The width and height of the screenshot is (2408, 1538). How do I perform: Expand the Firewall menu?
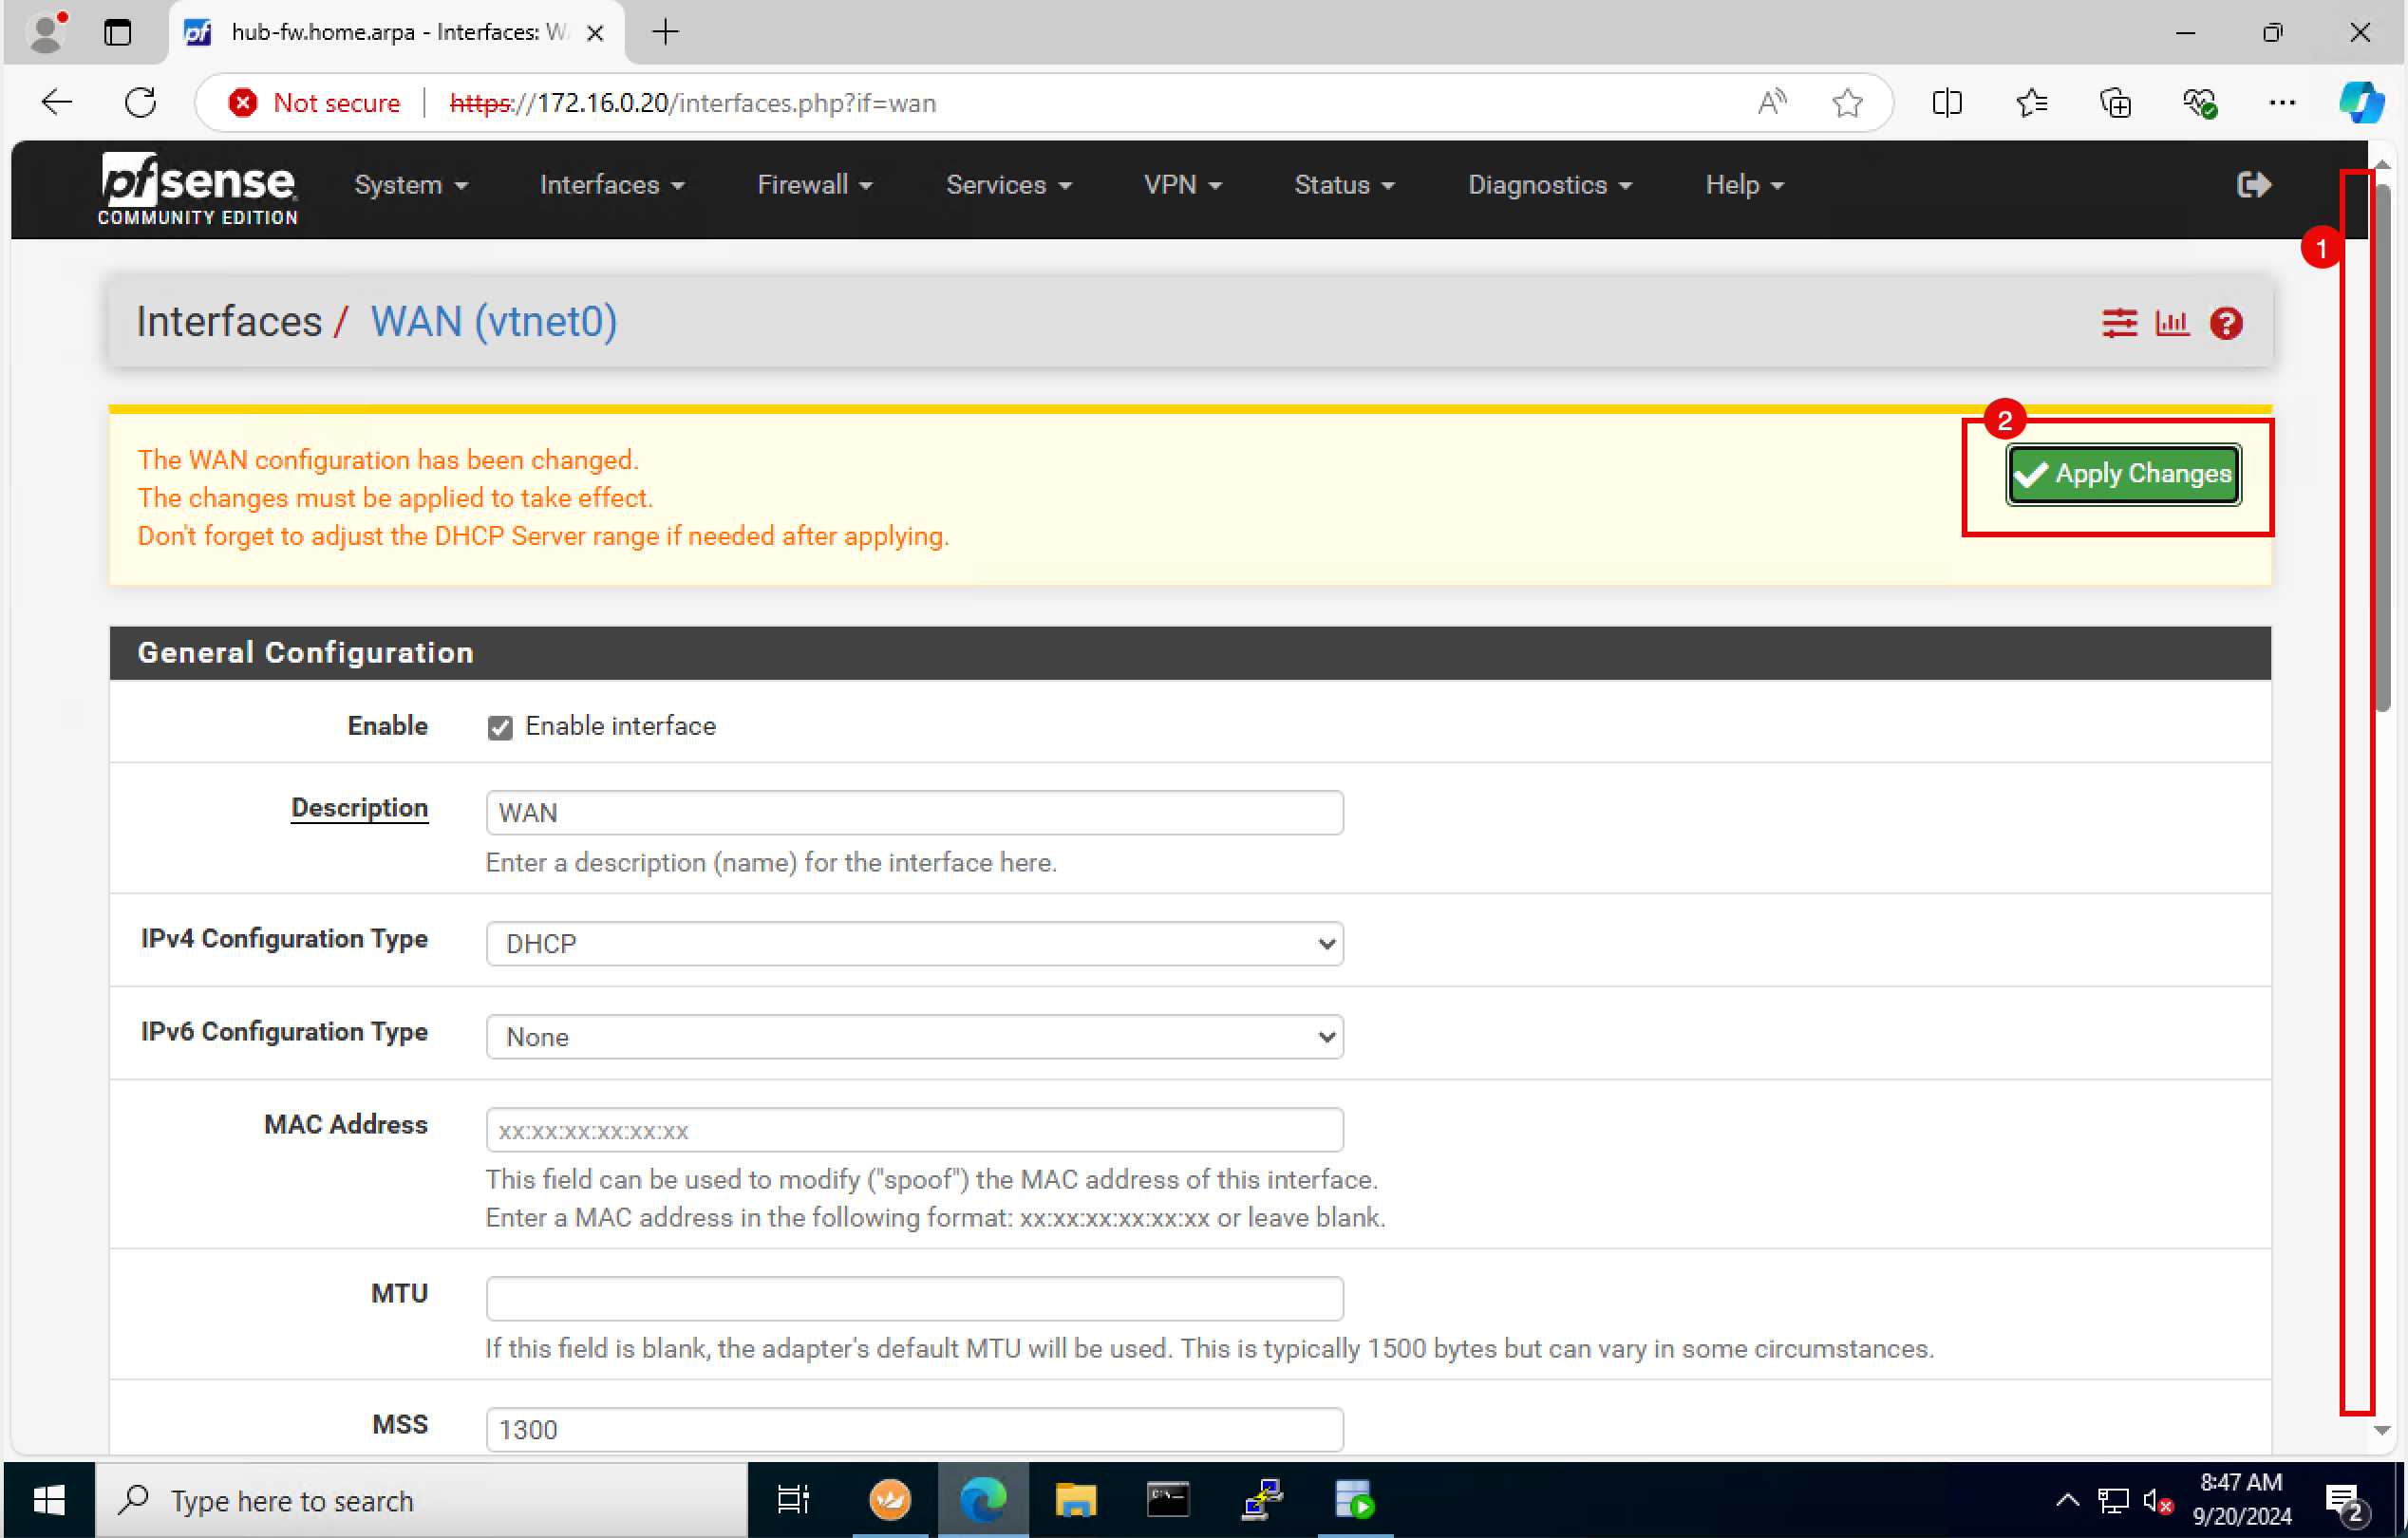tap(814, 185)
